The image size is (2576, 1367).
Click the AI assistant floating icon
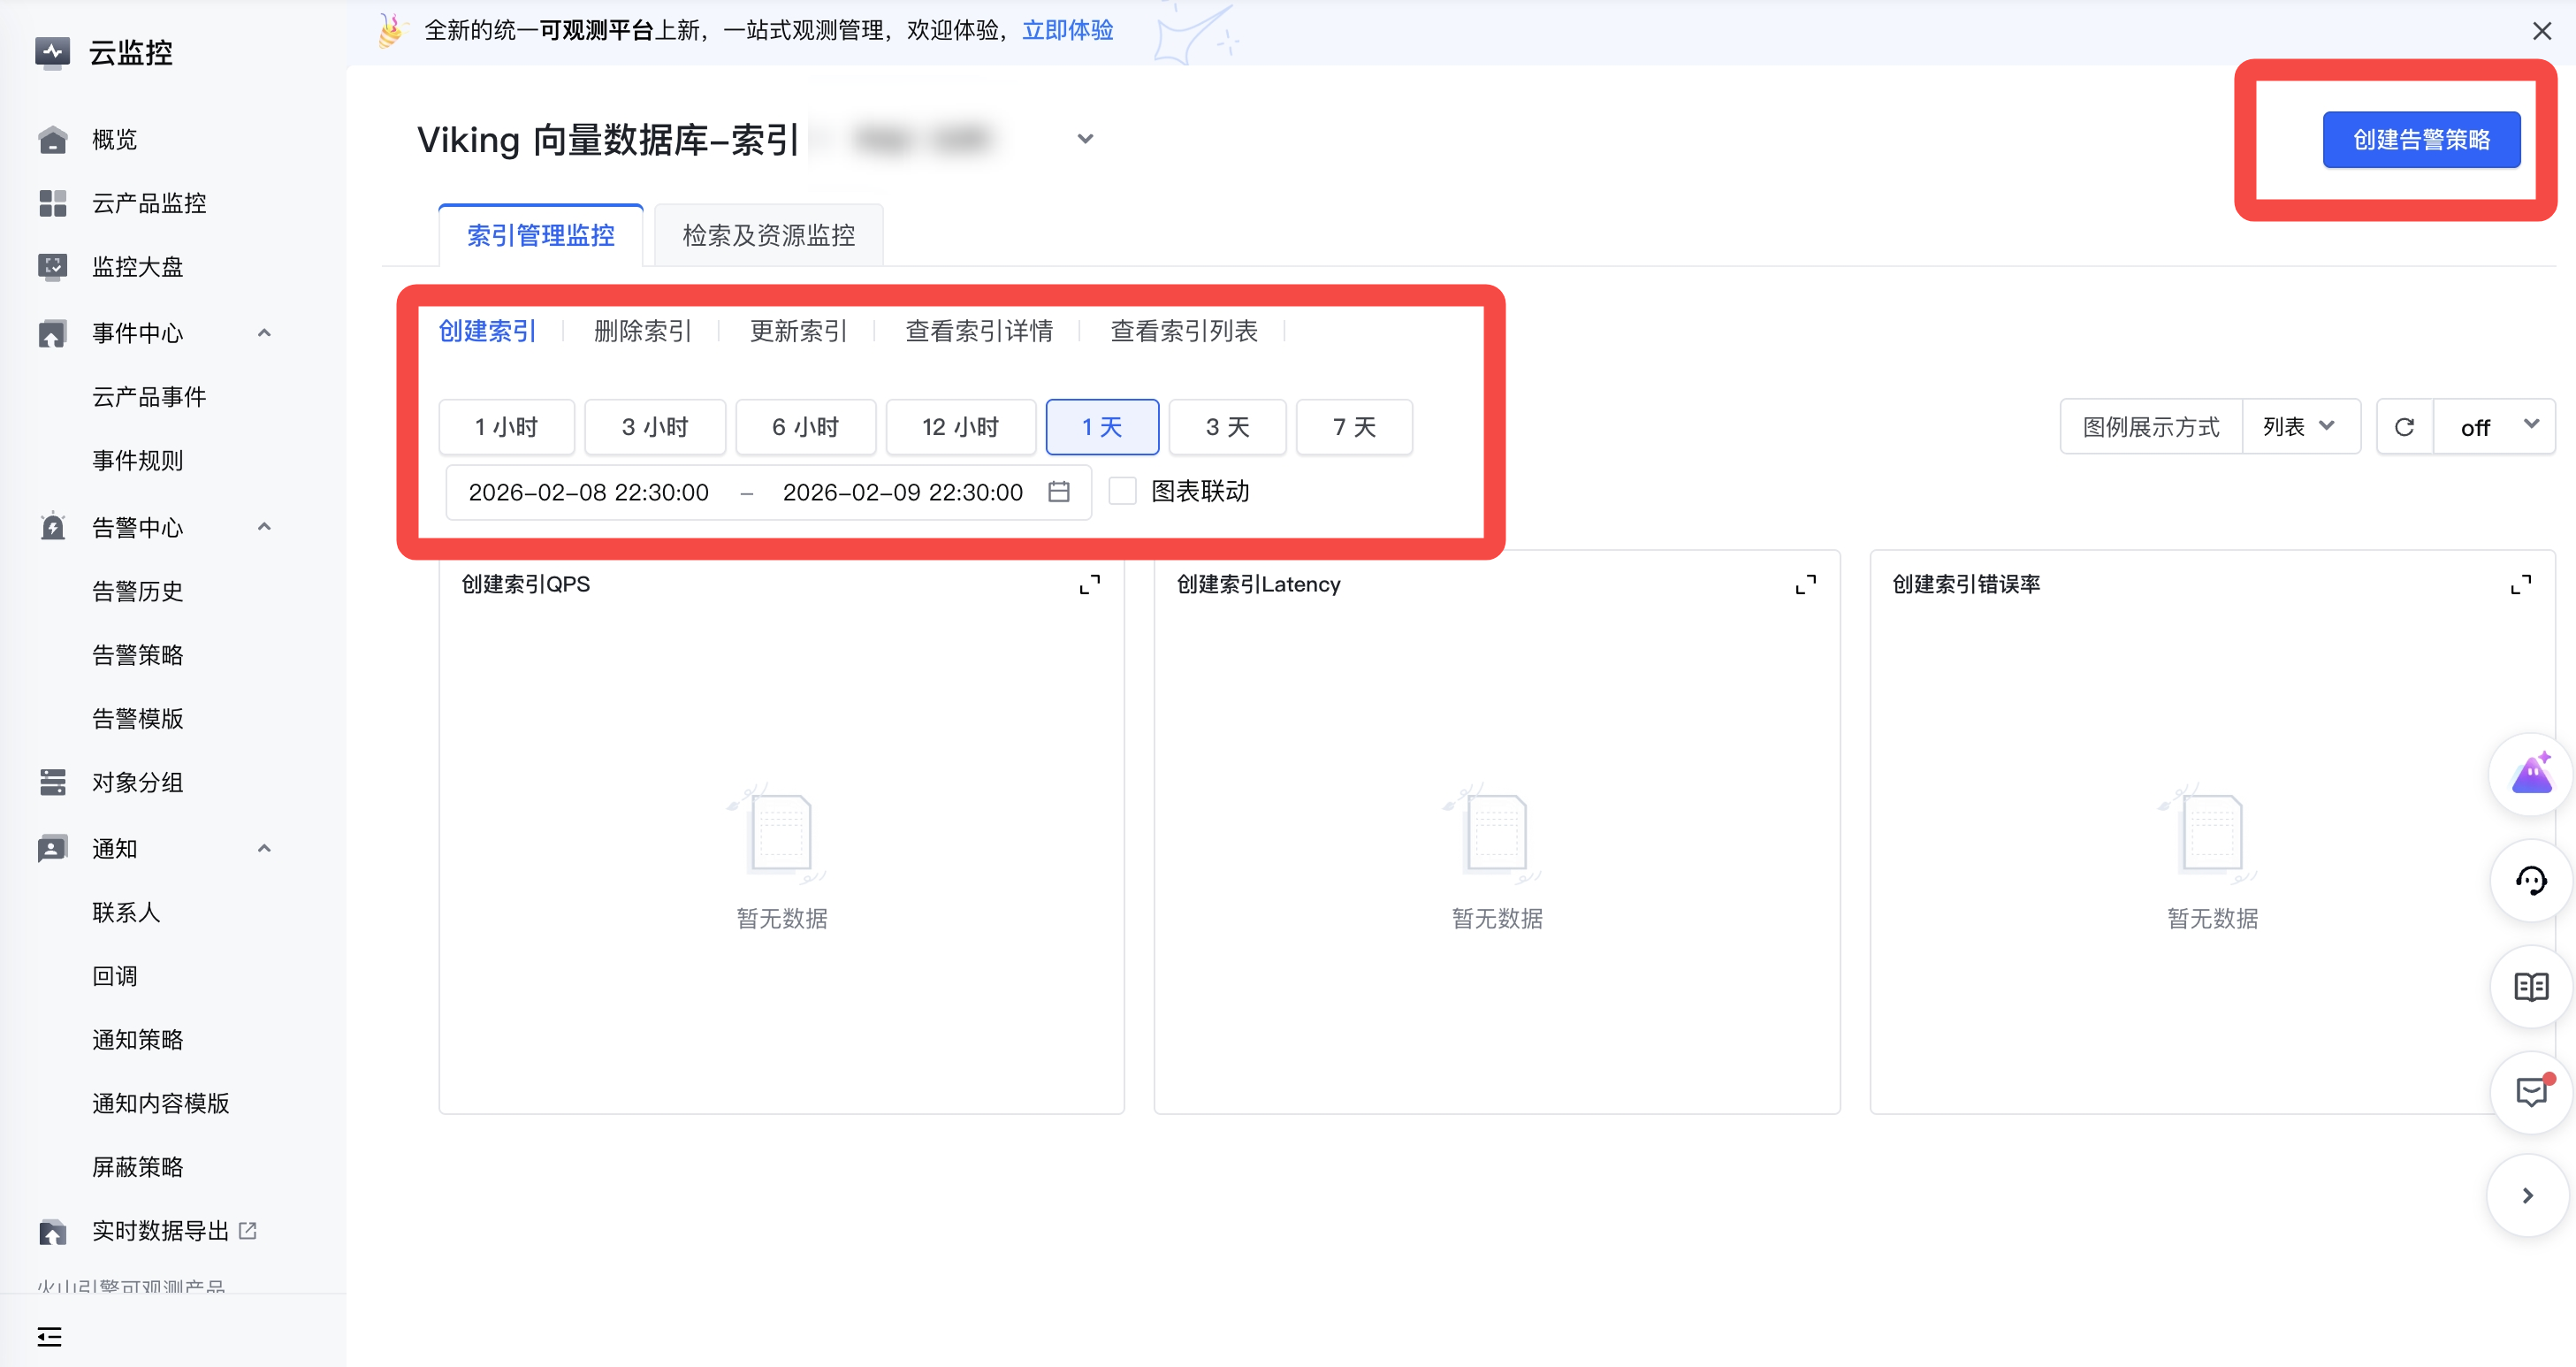(x=2530, y=775)
